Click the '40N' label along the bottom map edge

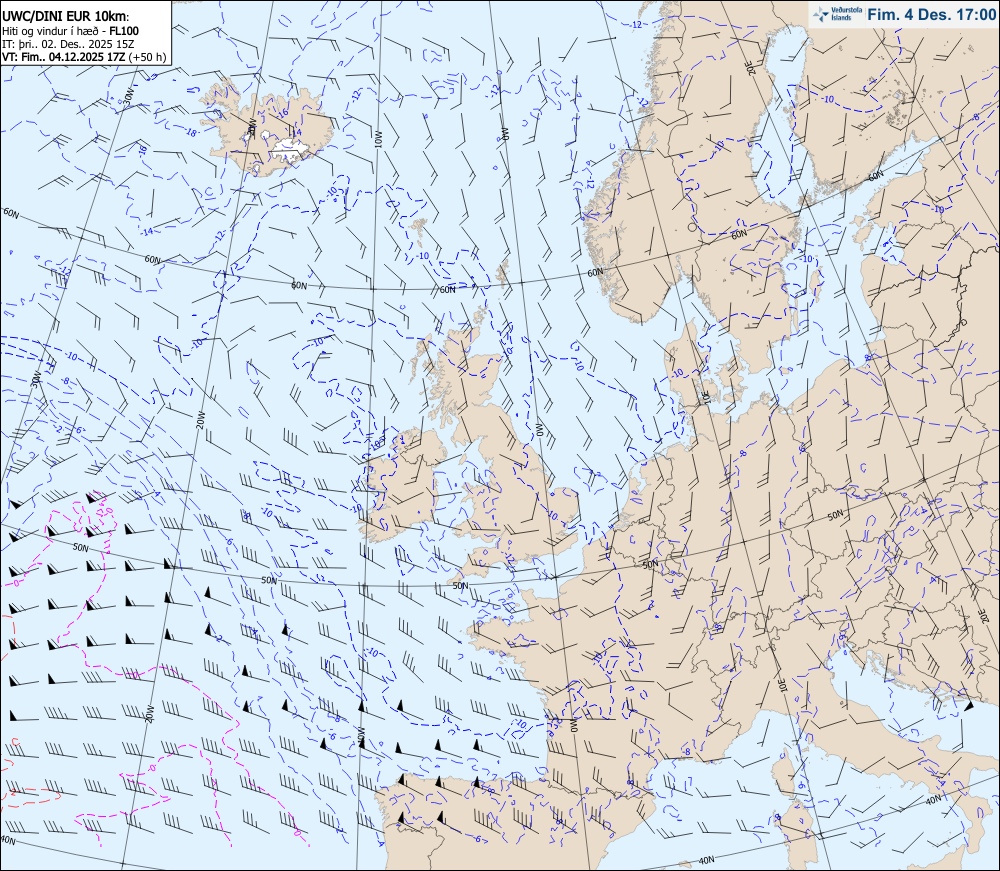click(707, 860)
